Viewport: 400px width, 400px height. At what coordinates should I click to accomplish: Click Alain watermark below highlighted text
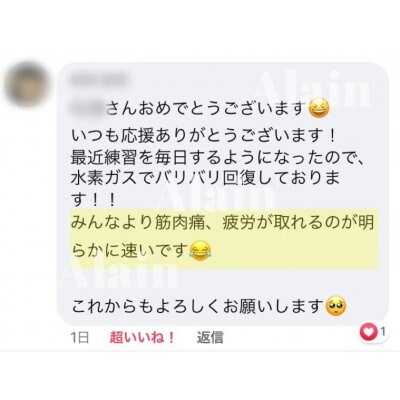[x=119, y=274]
